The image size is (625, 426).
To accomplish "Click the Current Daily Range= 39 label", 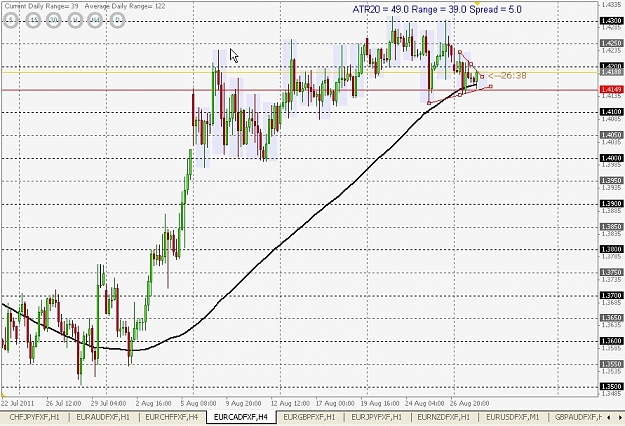I will (41, 6).
